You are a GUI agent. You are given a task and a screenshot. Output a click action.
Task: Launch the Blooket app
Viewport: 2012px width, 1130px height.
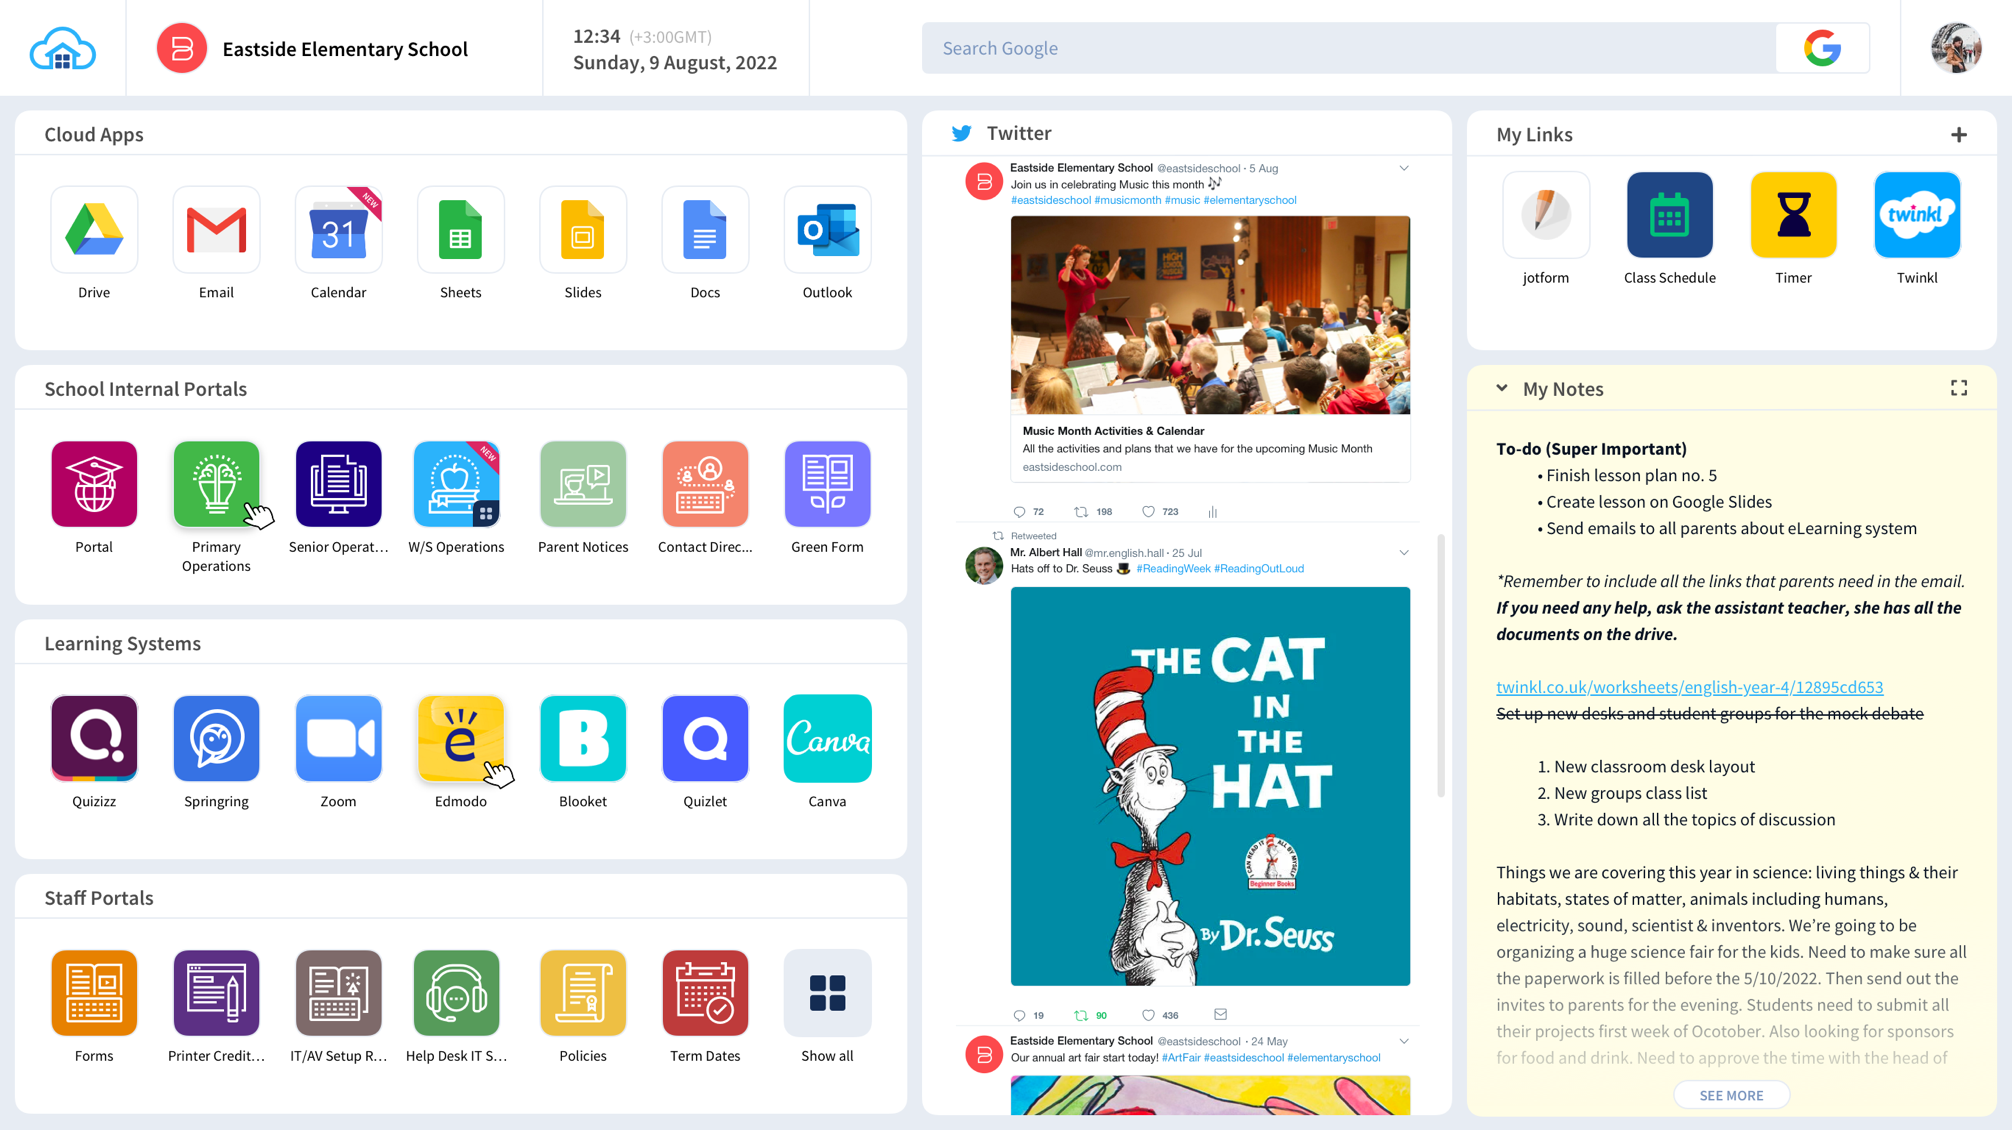click(x=582, y=738)
